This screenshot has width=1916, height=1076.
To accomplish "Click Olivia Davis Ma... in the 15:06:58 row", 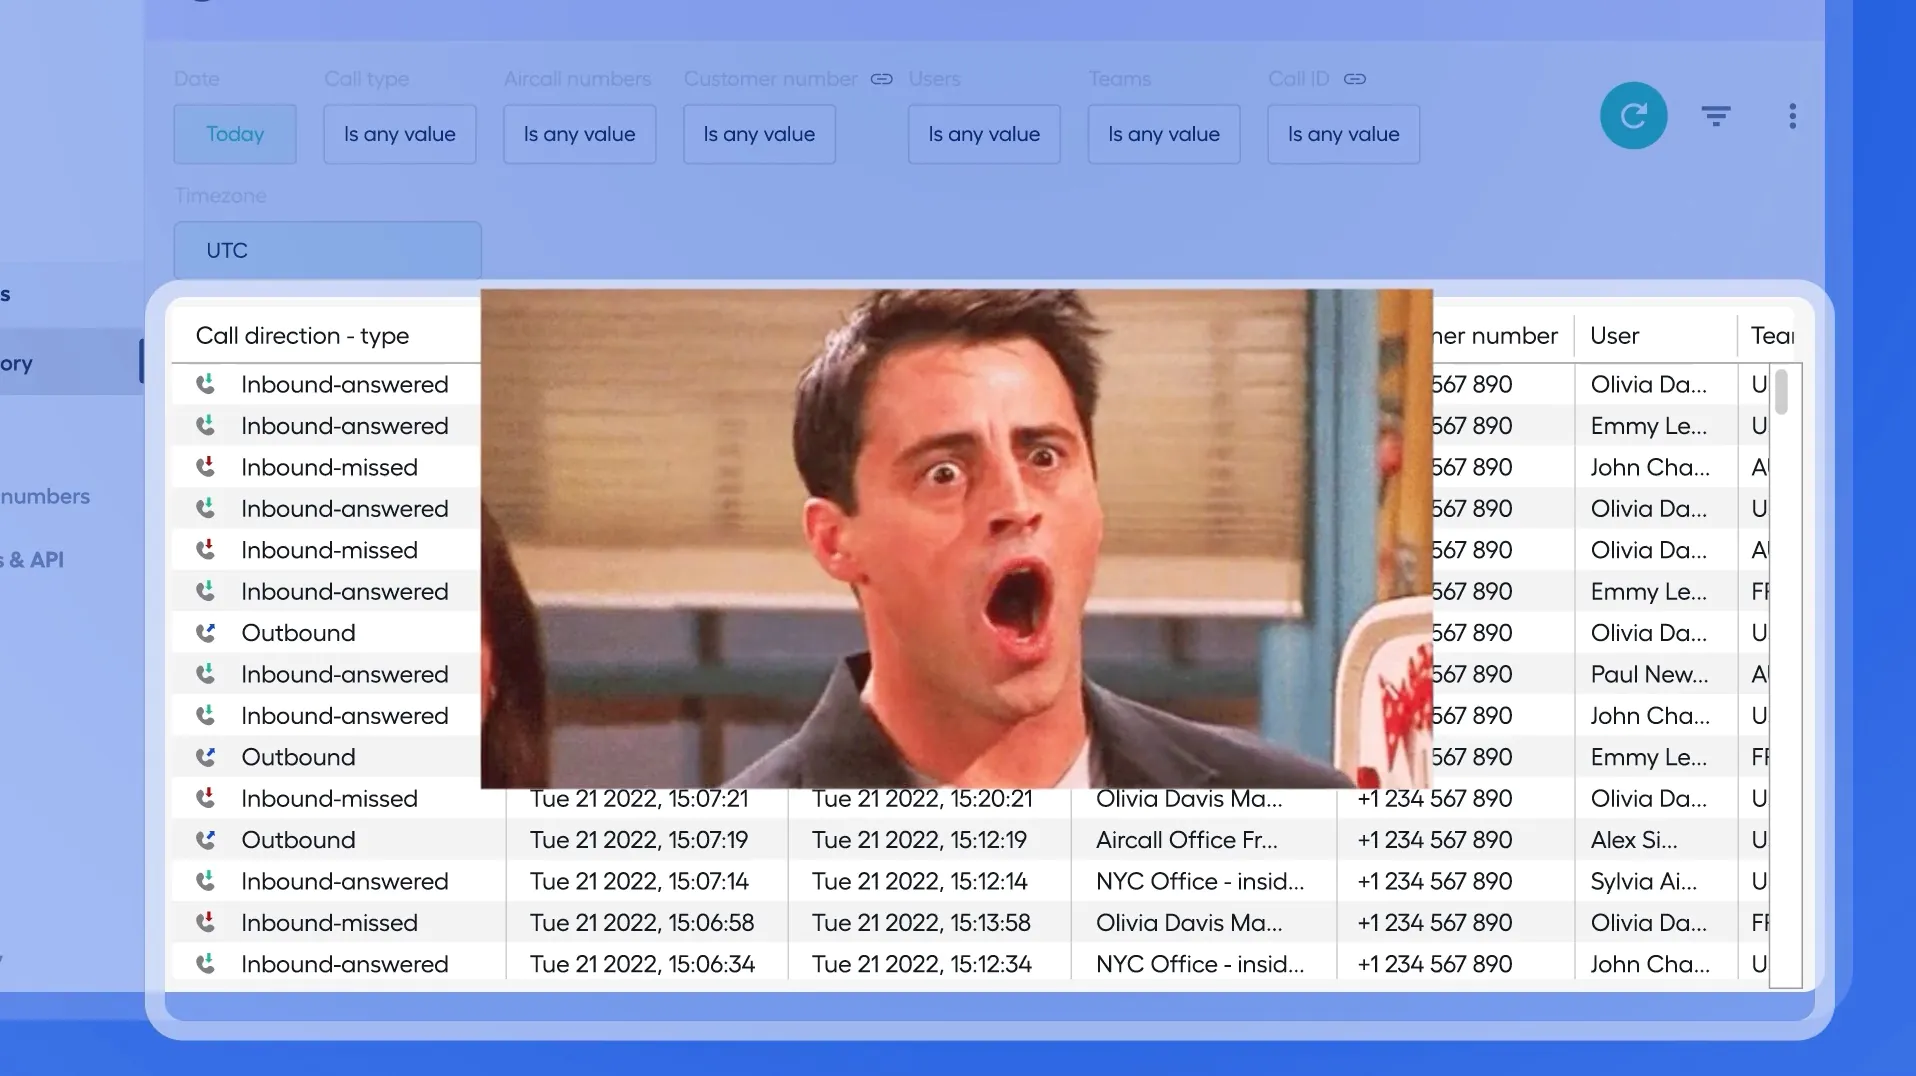I will point(1189,922).
